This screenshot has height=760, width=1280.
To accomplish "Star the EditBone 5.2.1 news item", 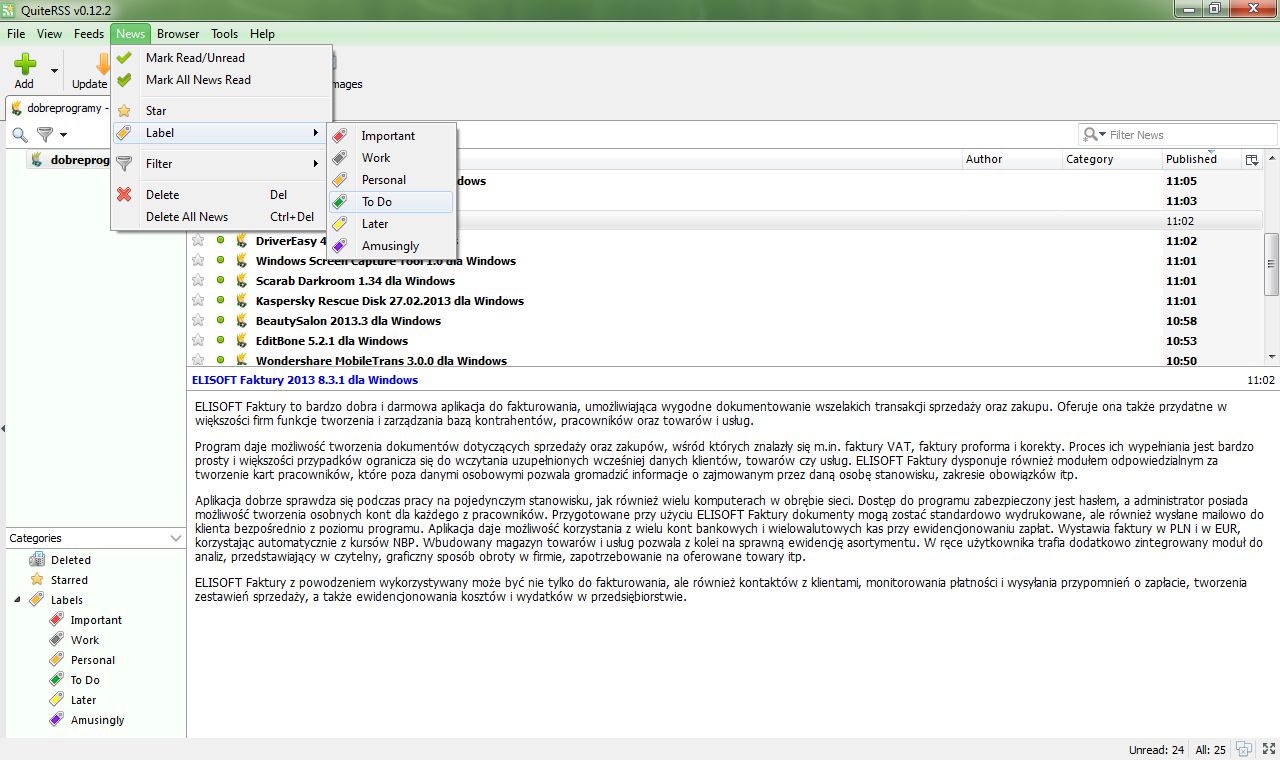I will pyautogui.click(x=198, y=341).
